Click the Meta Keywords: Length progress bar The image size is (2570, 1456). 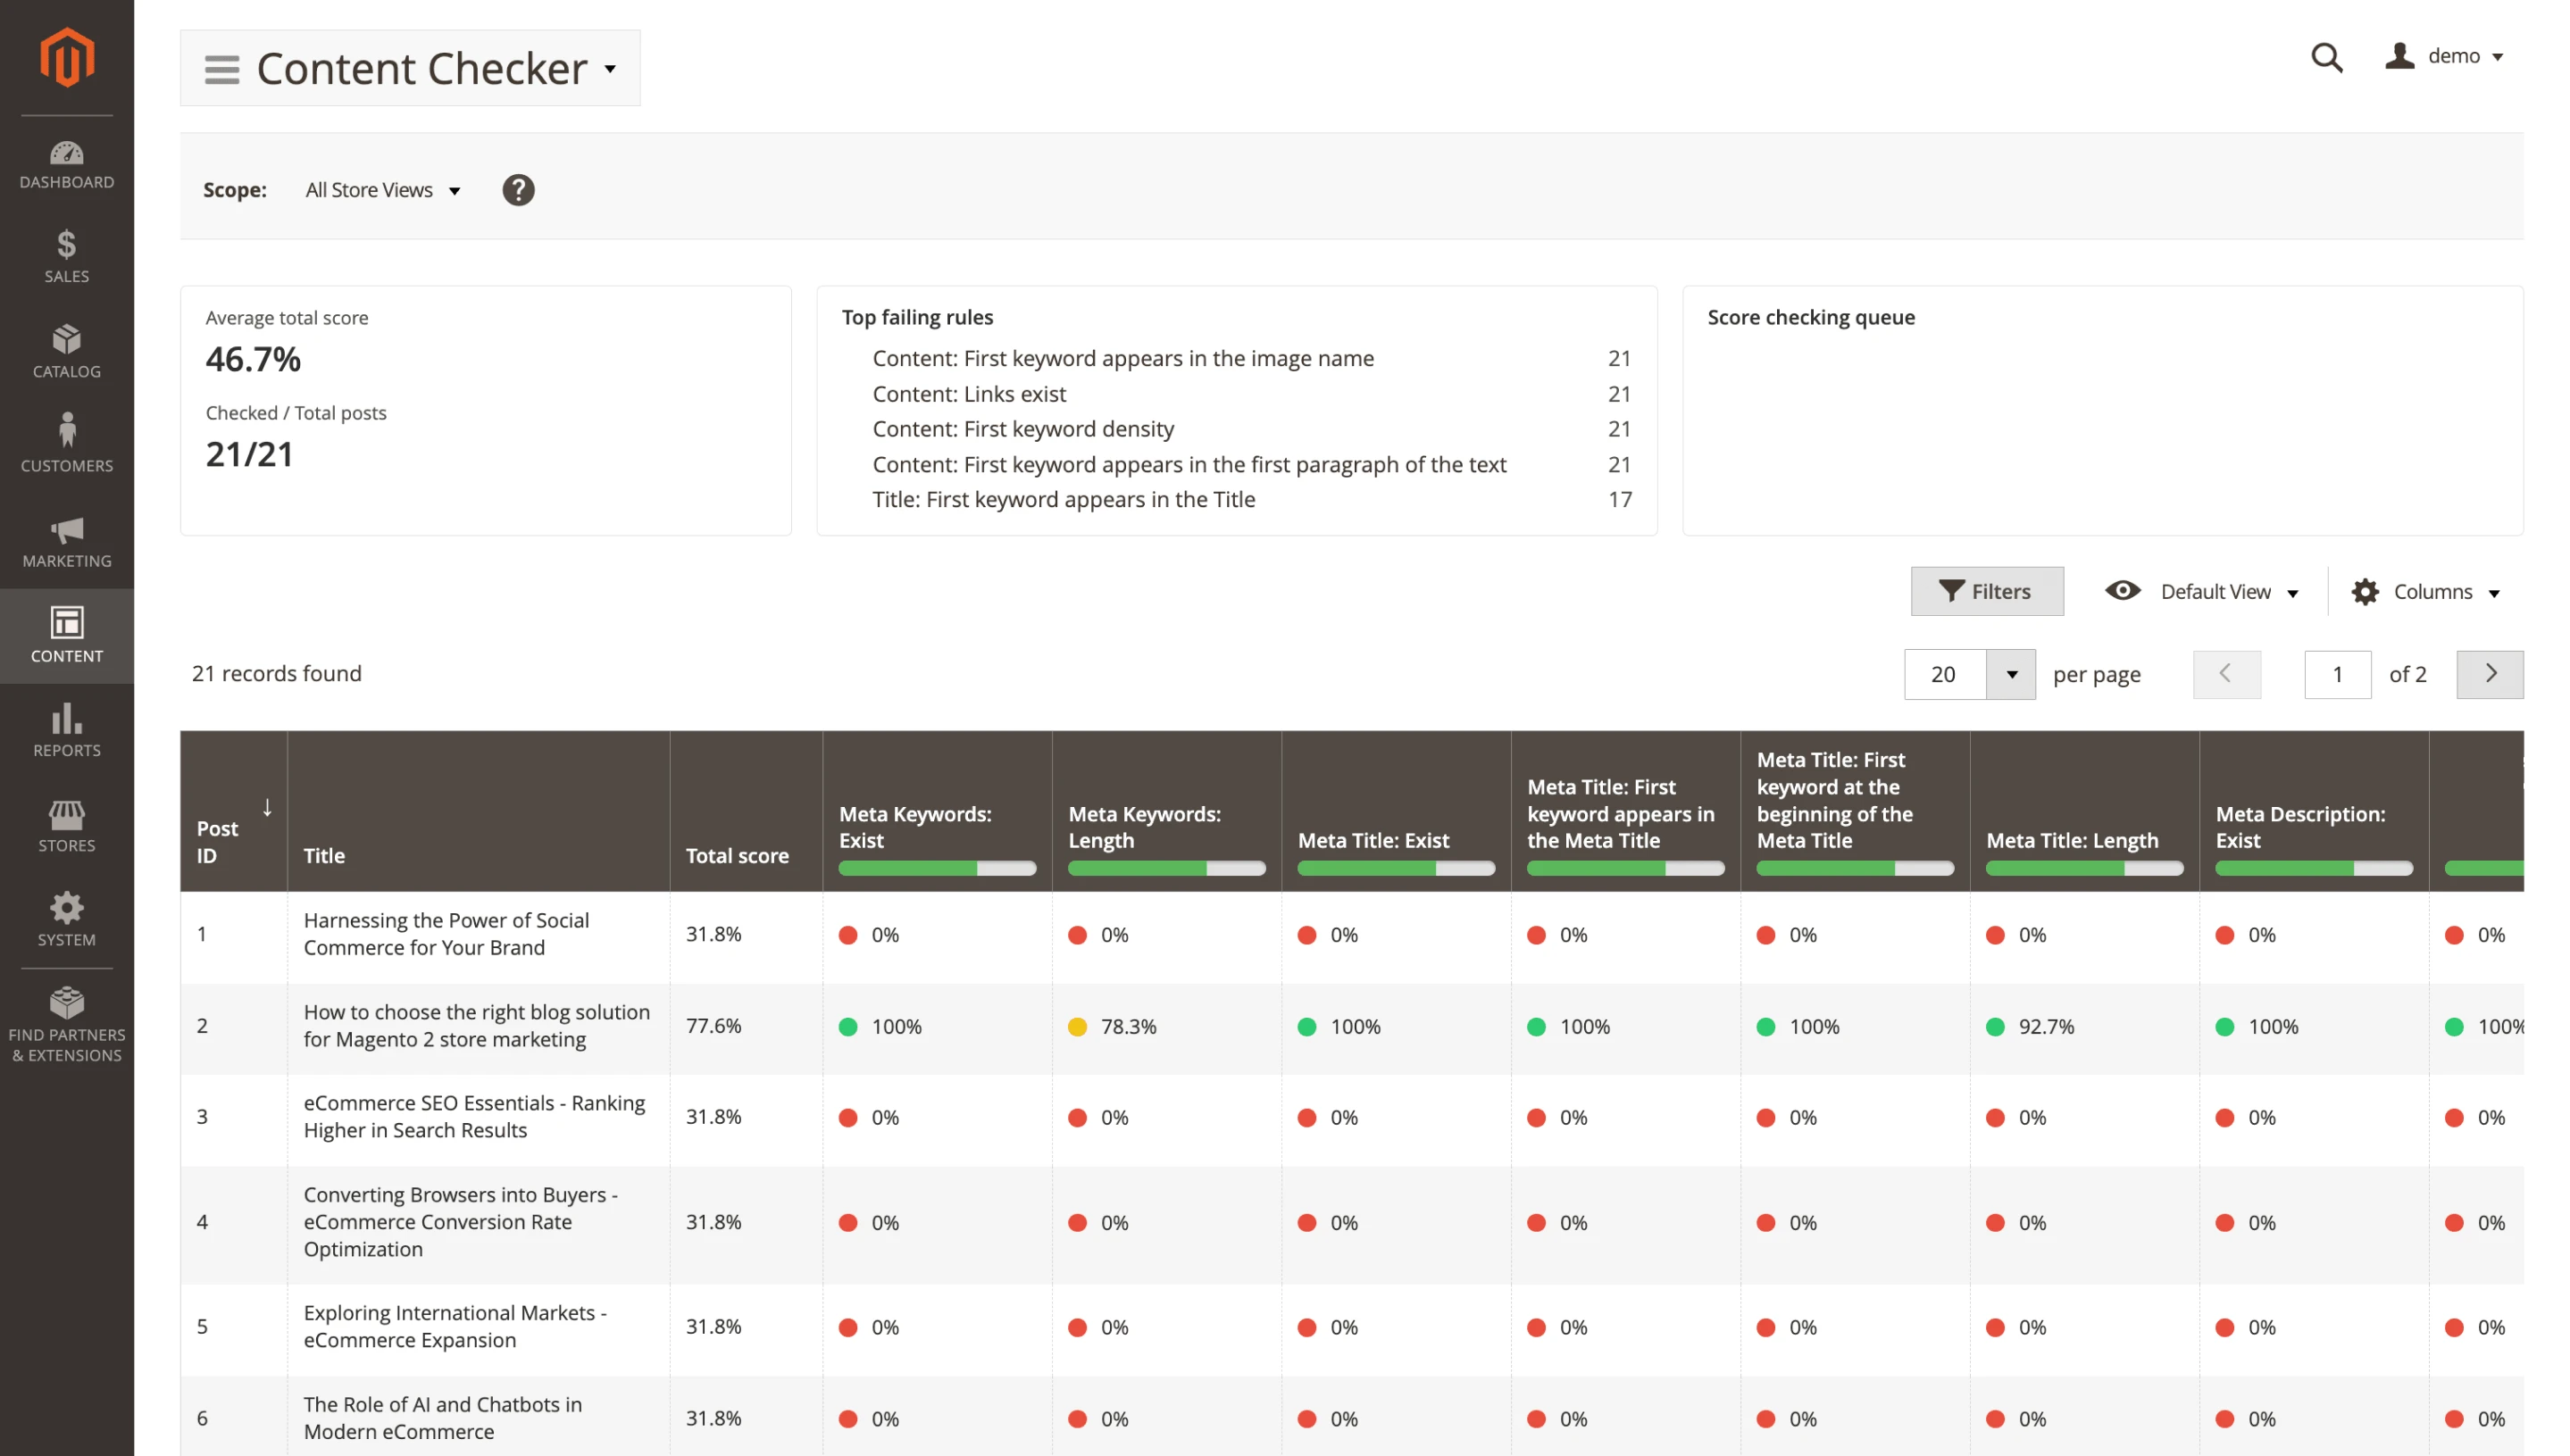[1166, 869]
